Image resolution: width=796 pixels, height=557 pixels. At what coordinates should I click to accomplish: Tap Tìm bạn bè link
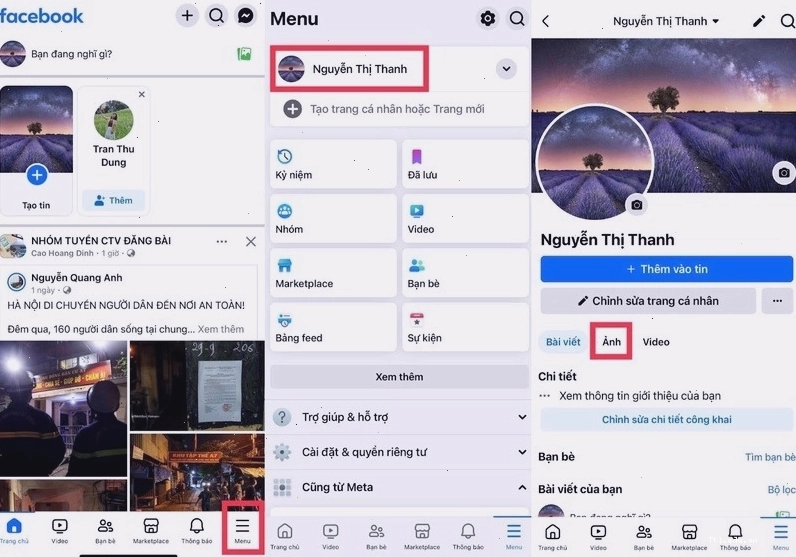pyautogui.click(x=770, y=457)
